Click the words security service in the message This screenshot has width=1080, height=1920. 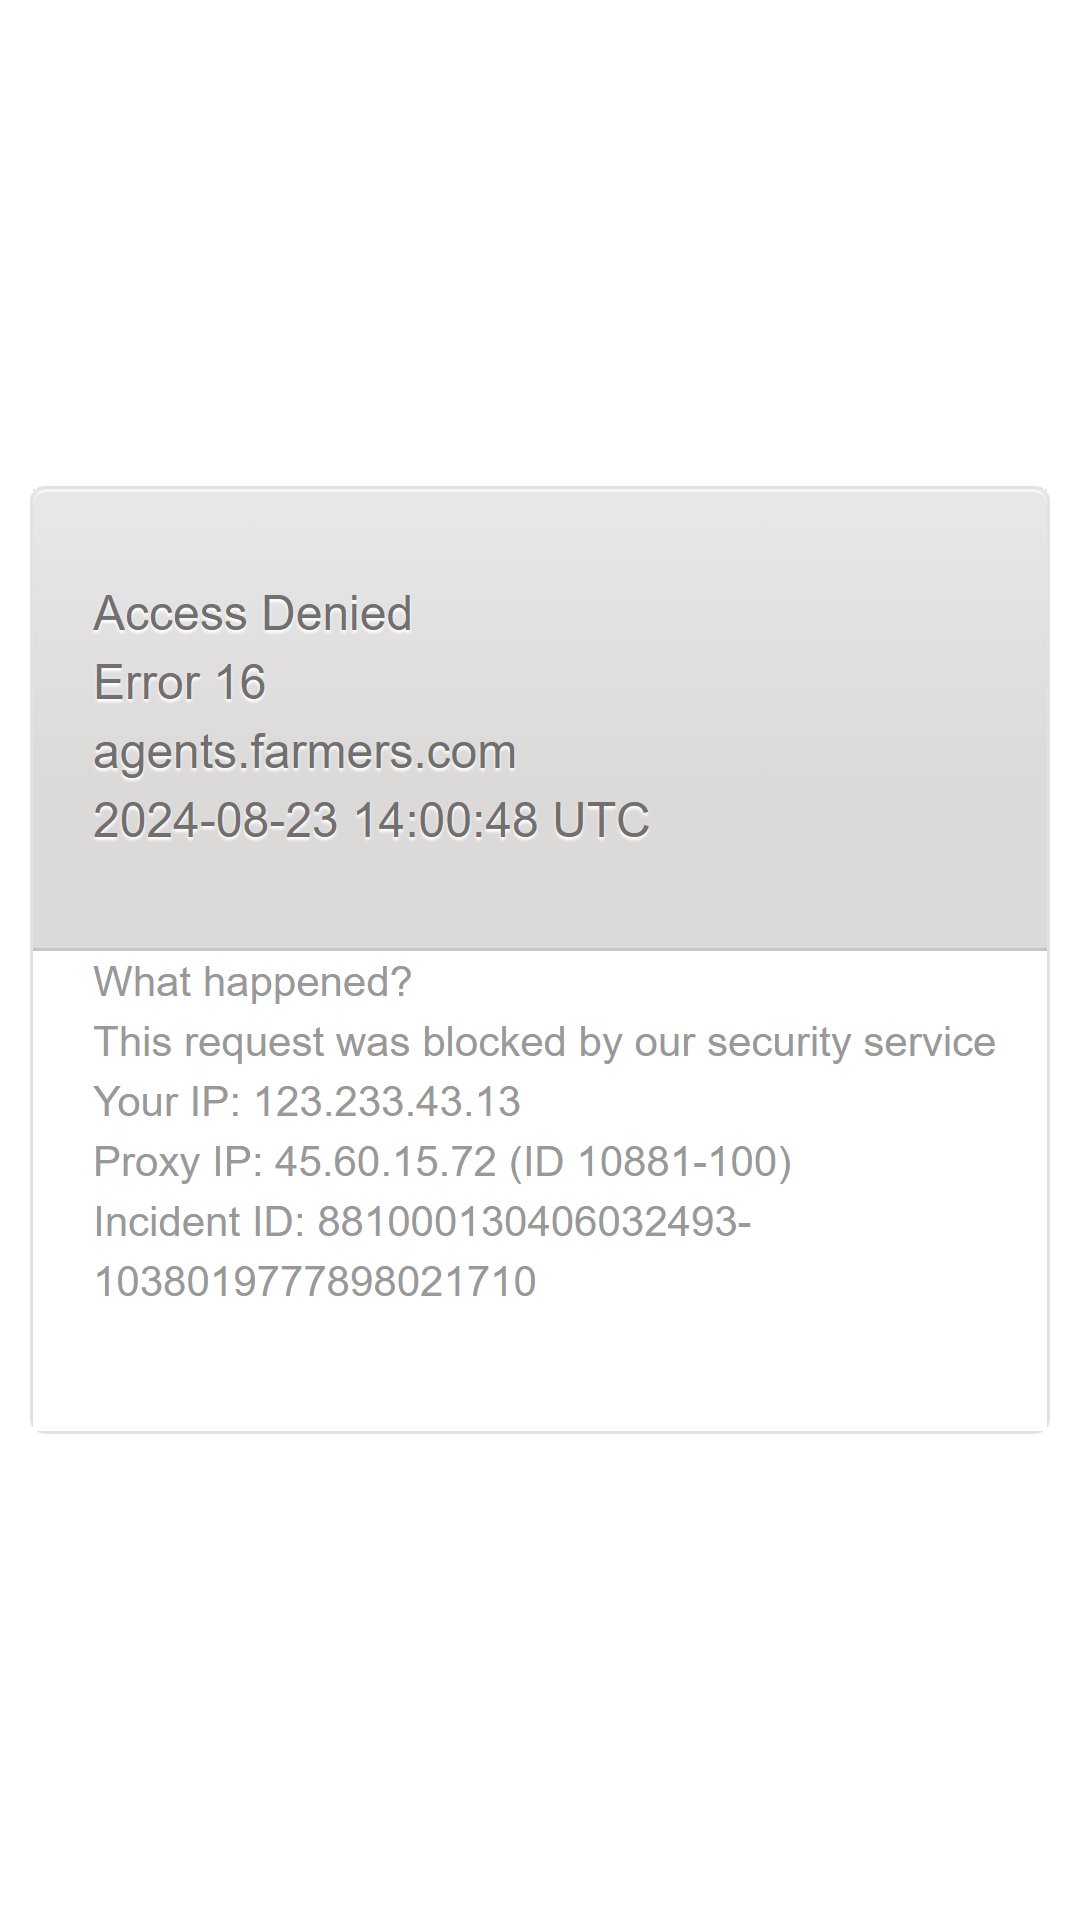coord(851,1042)
